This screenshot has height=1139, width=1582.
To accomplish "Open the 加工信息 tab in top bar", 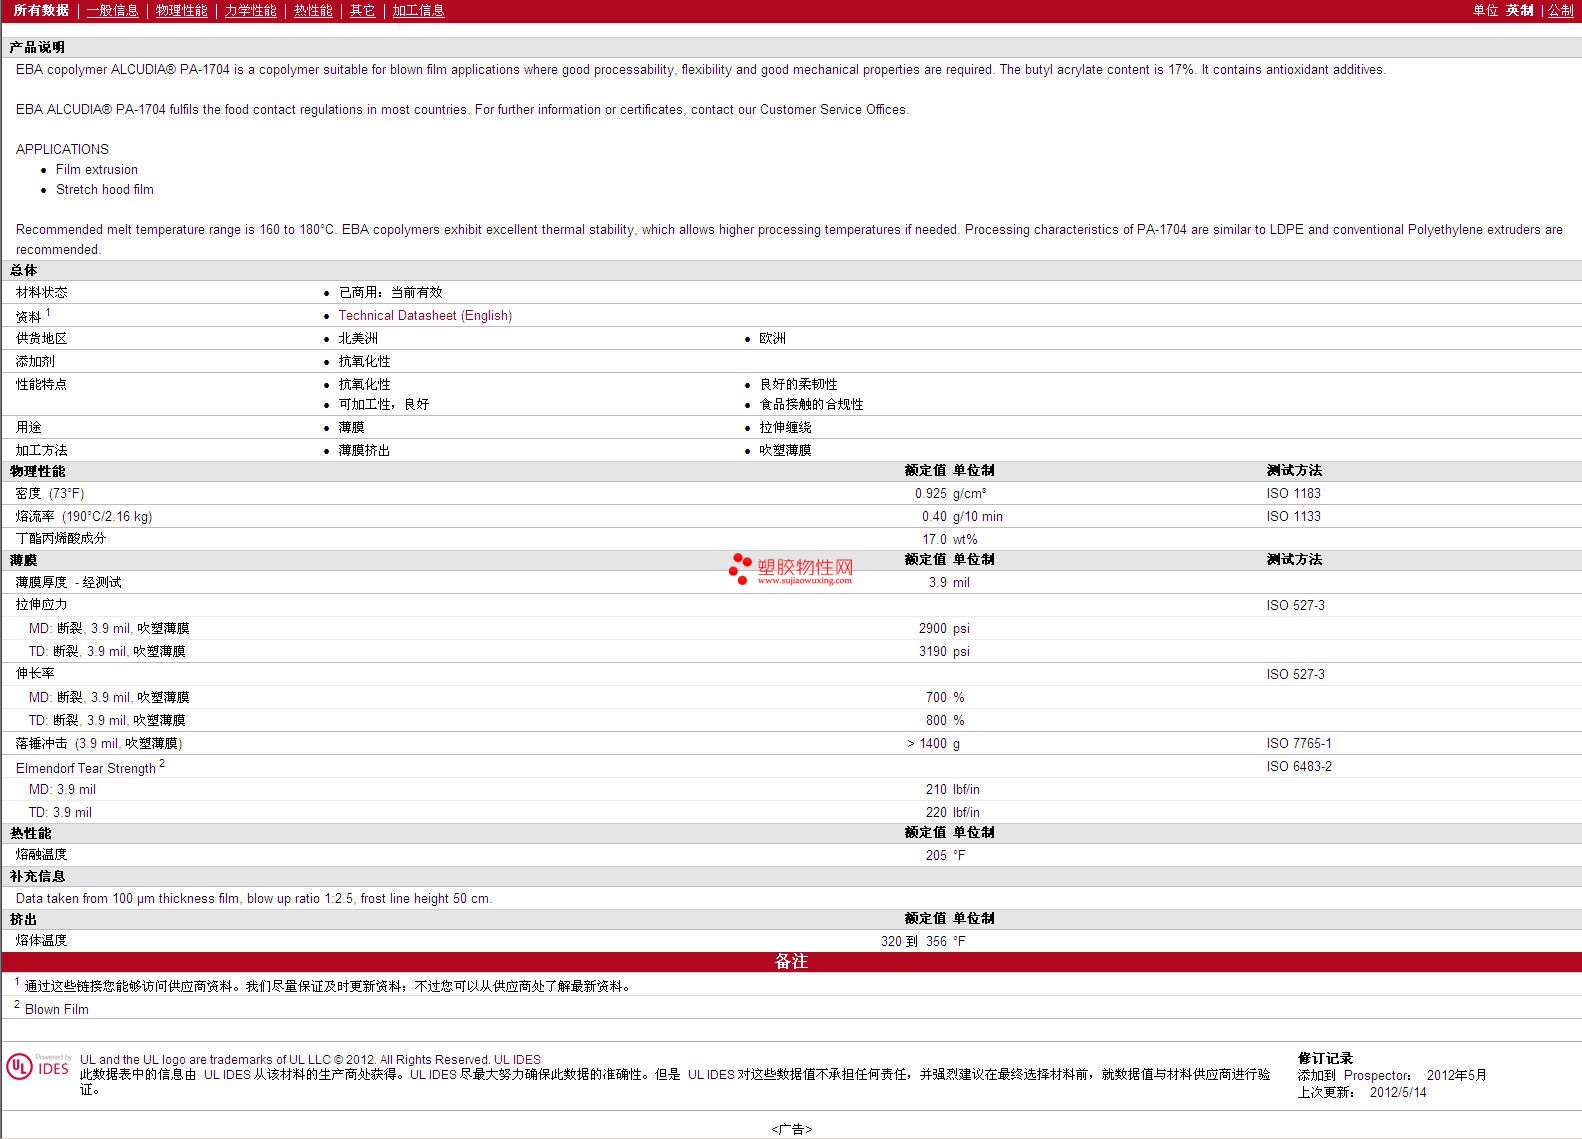I will (x=418, y=10).
